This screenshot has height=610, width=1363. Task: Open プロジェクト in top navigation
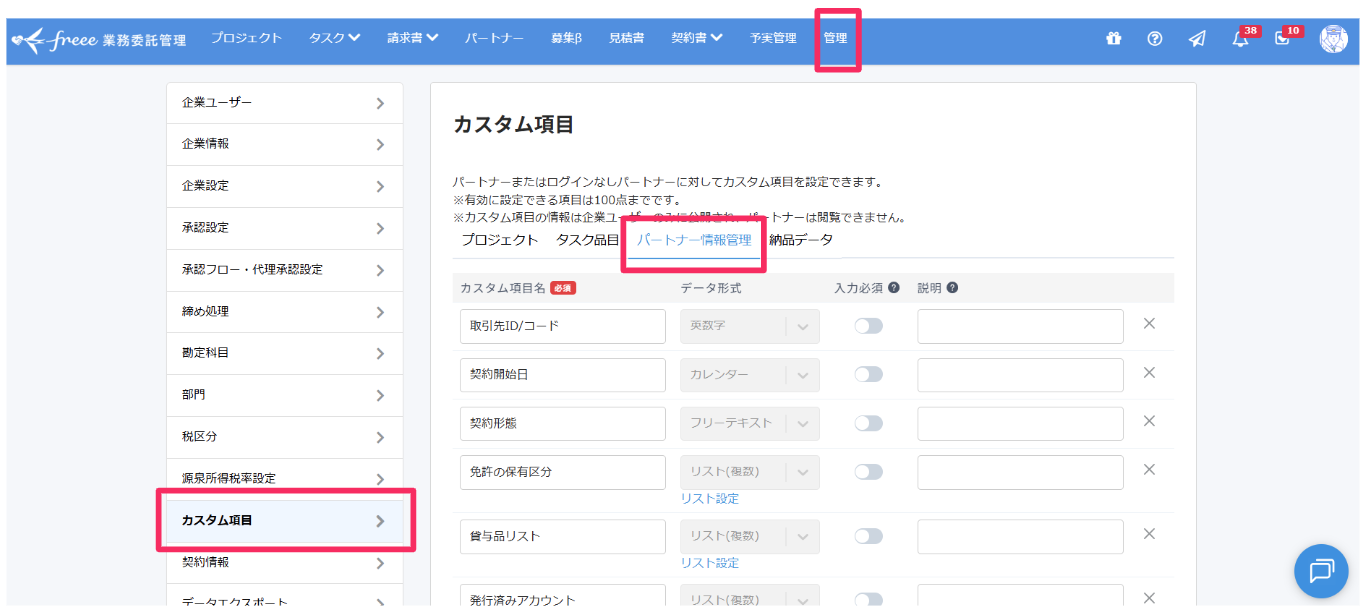click(x=246, y=38)
